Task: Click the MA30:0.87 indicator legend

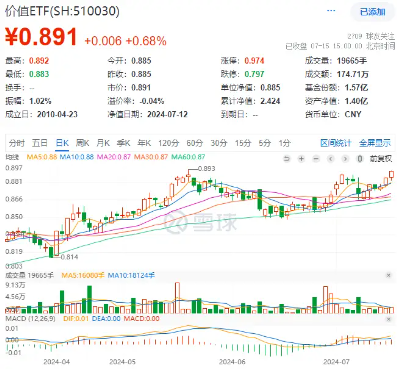Action: pyautogui.click(x=151, y=157)
